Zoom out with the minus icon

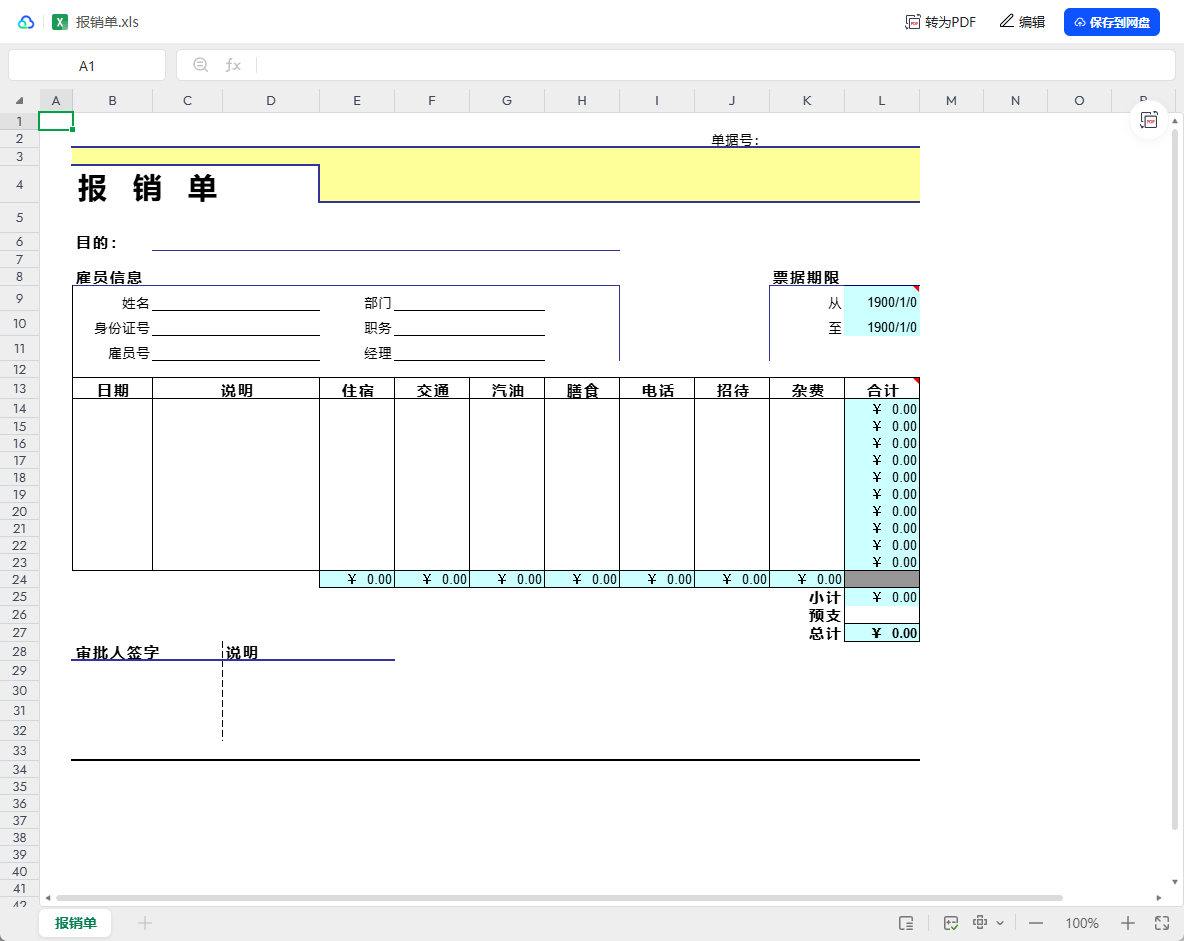pos(1036,923)
